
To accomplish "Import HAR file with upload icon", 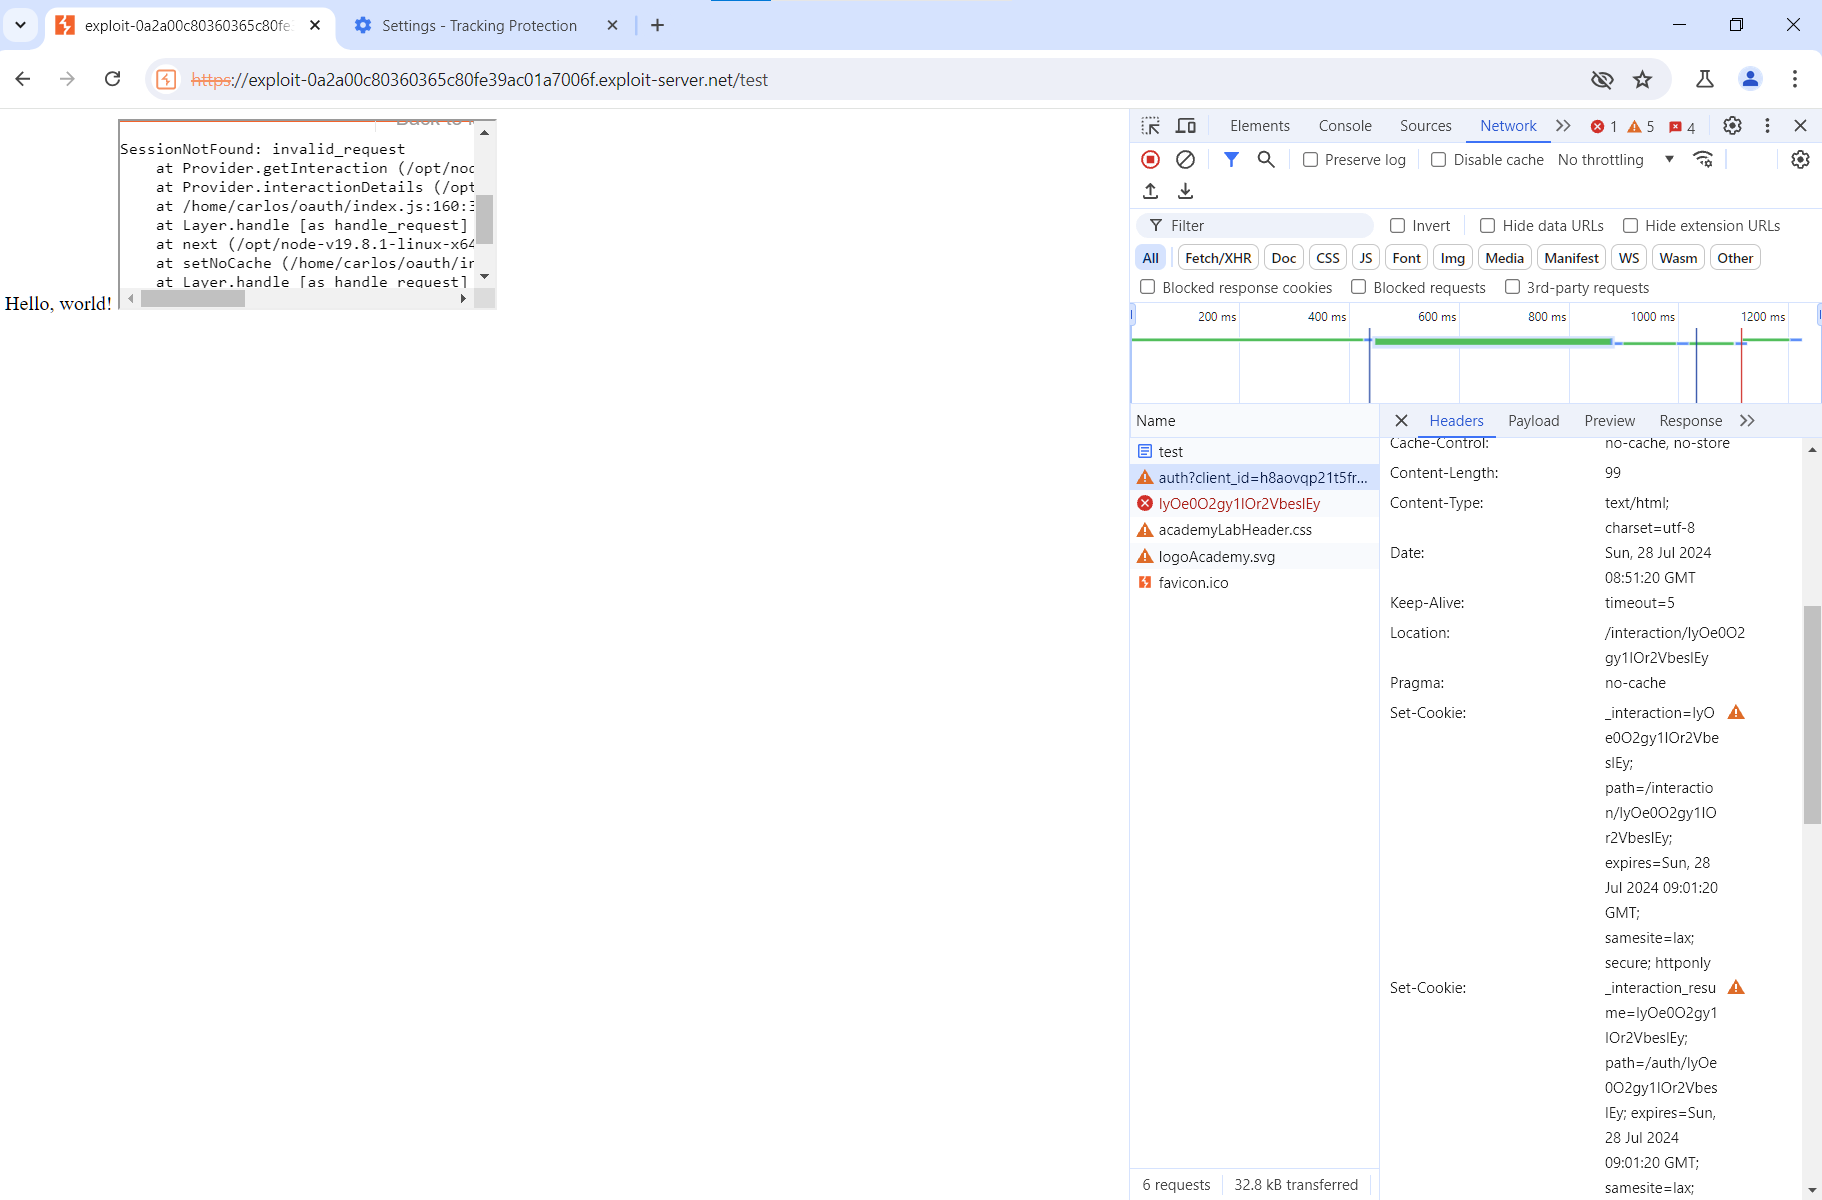I will click(1151, 191).
